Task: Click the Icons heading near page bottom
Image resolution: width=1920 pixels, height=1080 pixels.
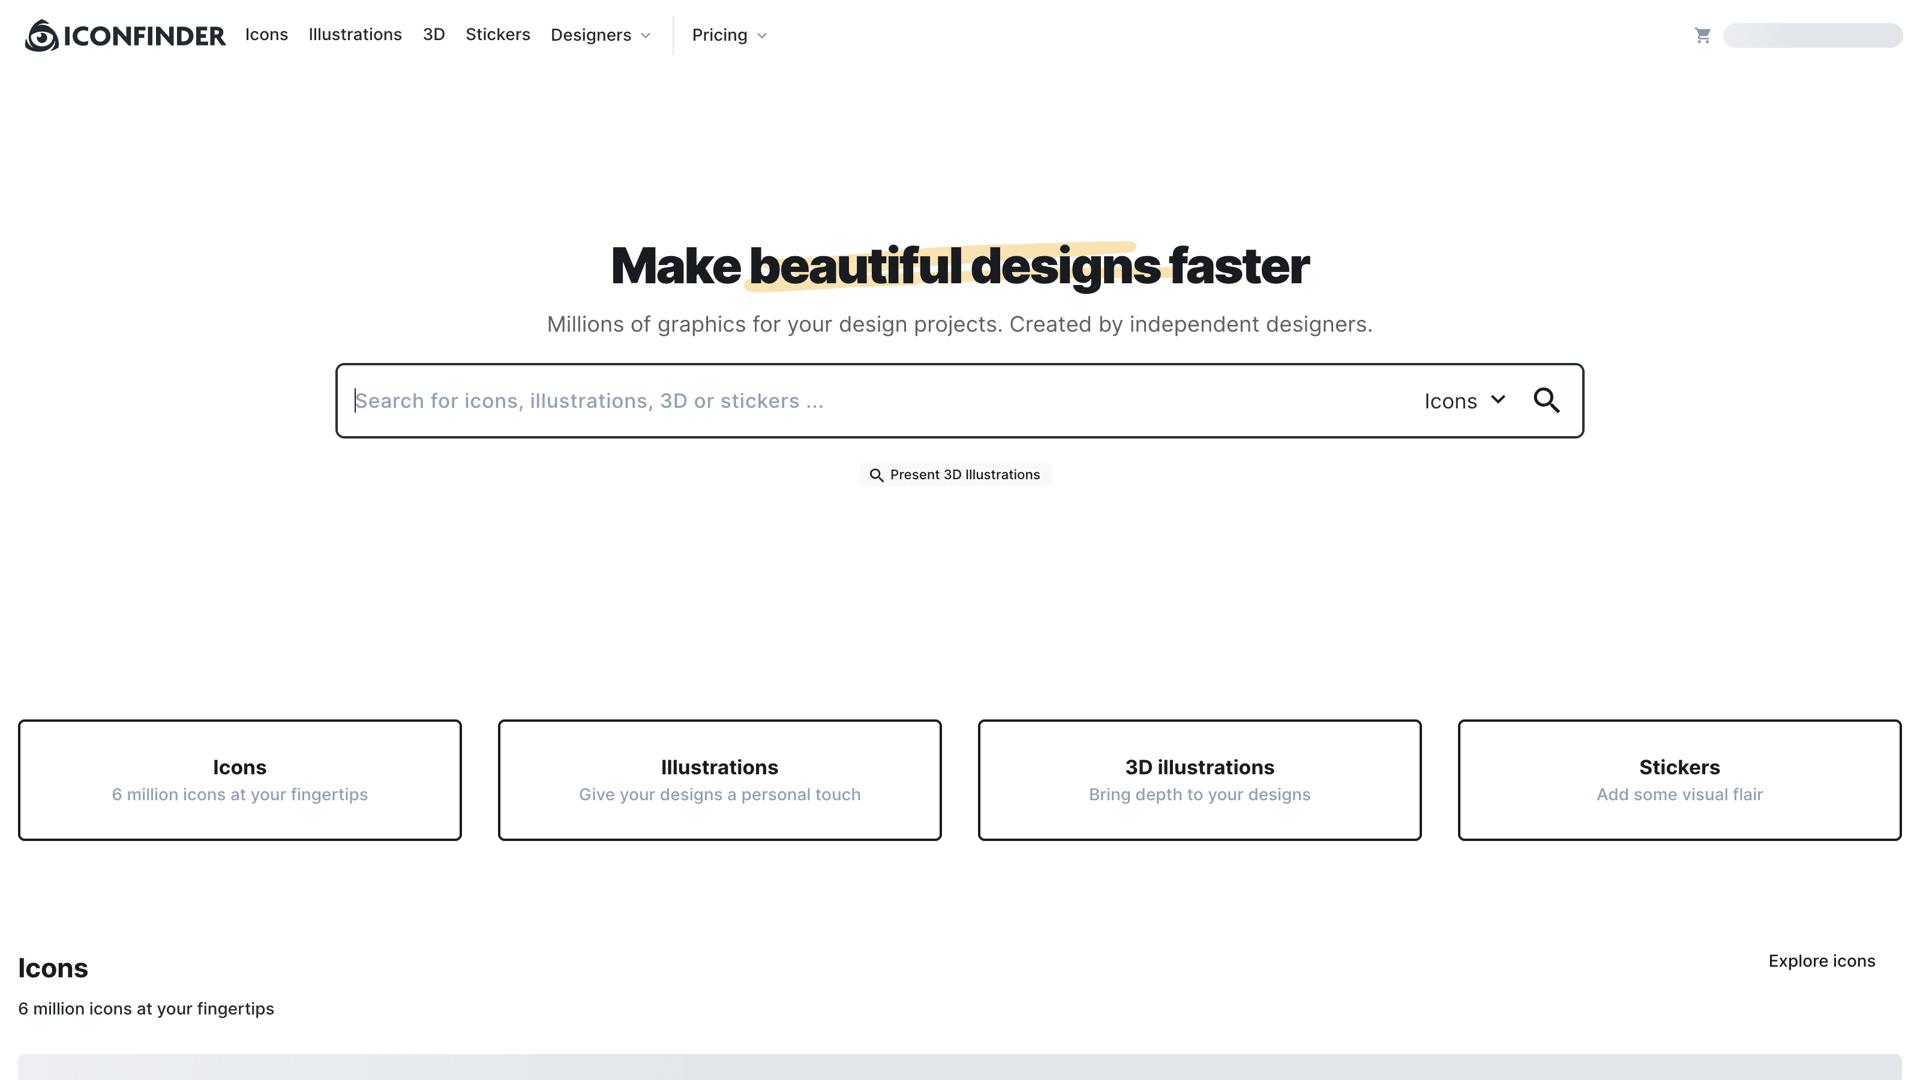Action: point(52,967)
